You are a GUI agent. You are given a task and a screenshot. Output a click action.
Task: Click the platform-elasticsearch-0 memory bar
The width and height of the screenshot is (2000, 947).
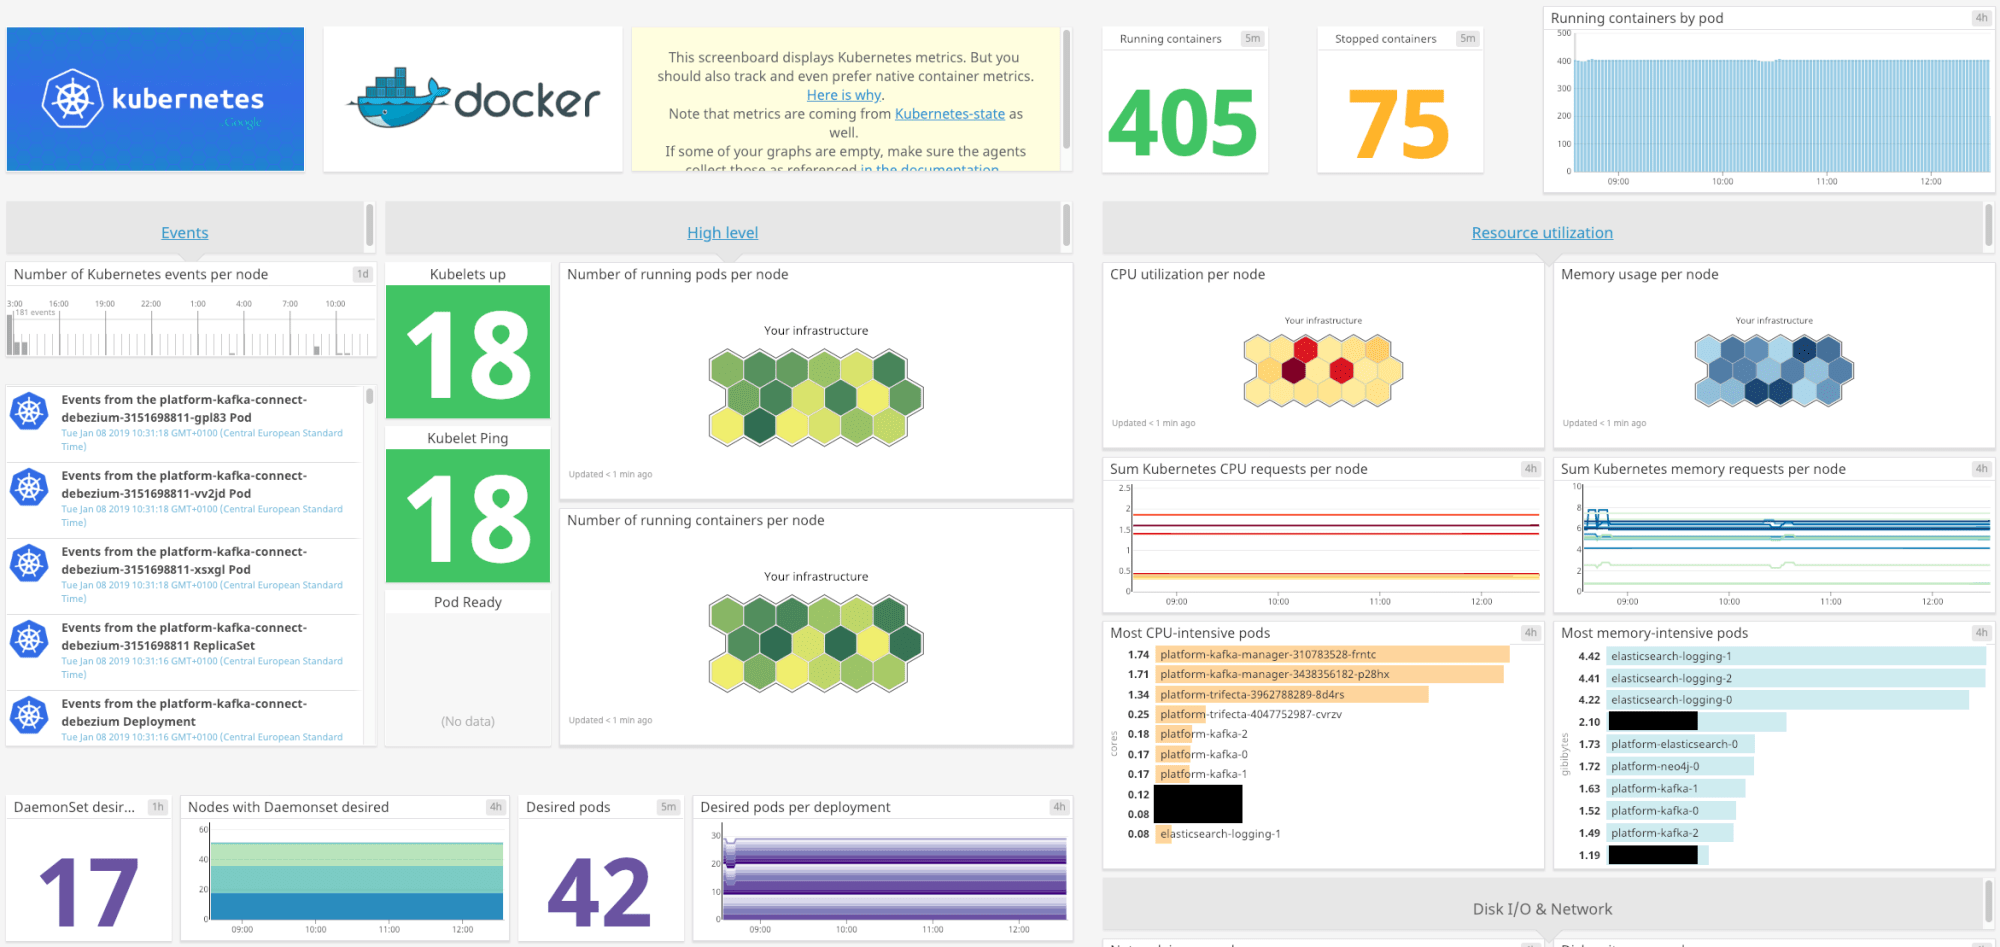click(x=1681, y=744)
